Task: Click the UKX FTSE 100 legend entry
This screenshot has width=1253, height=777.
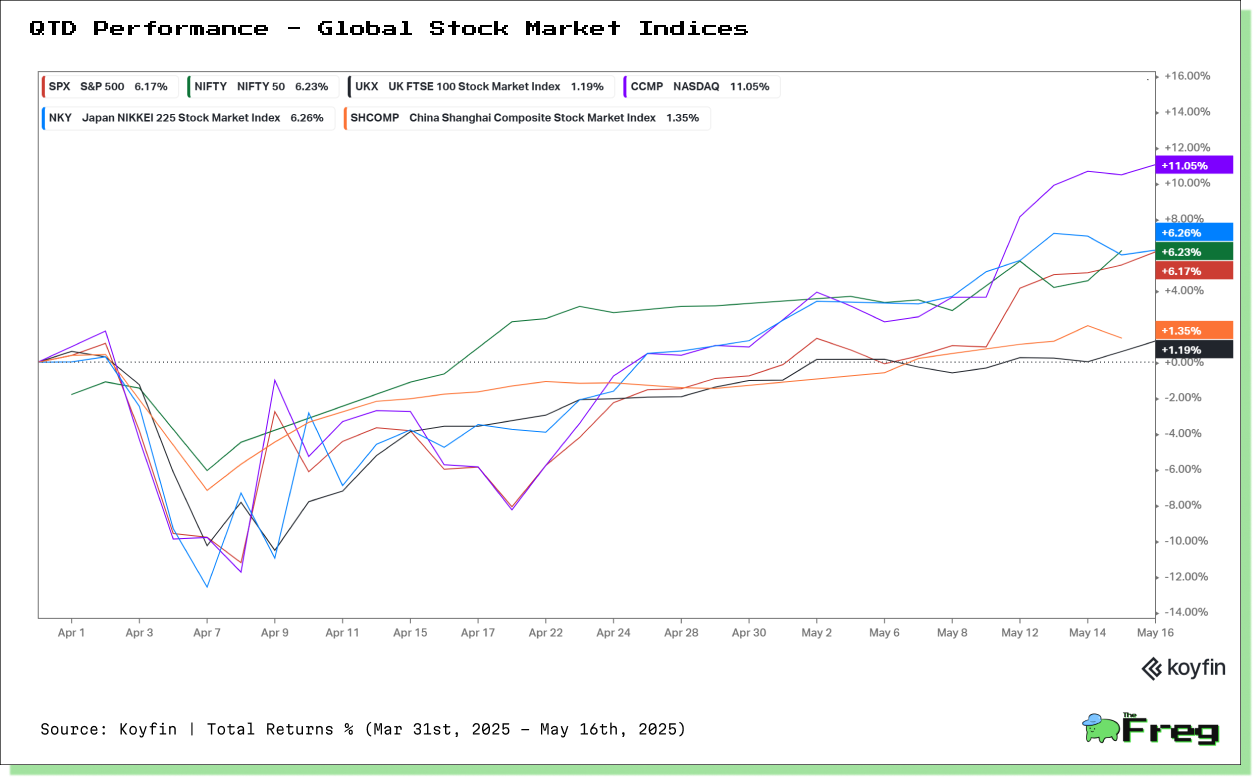Action: tap(479, 87)
